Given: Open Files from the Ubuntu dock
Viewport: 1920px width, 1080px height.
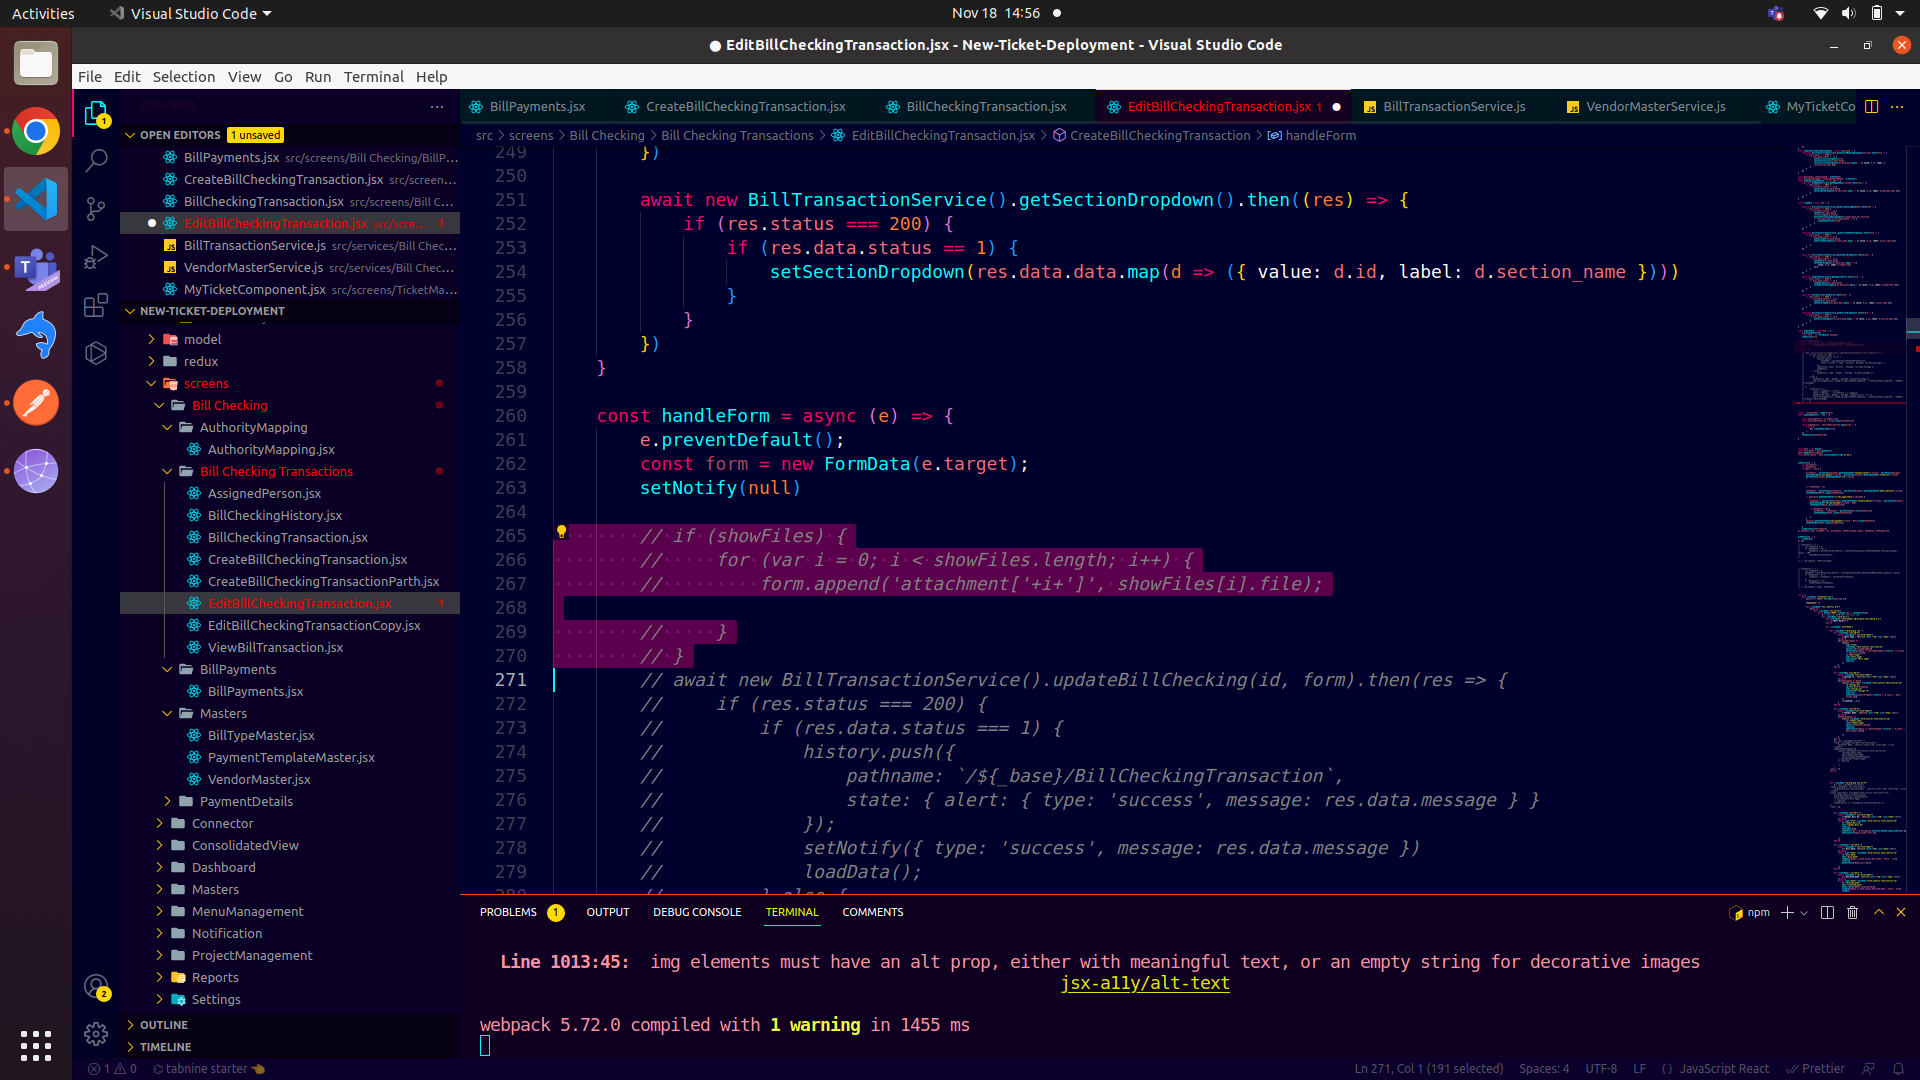Looking at the screenshot, I should point(36,64).
